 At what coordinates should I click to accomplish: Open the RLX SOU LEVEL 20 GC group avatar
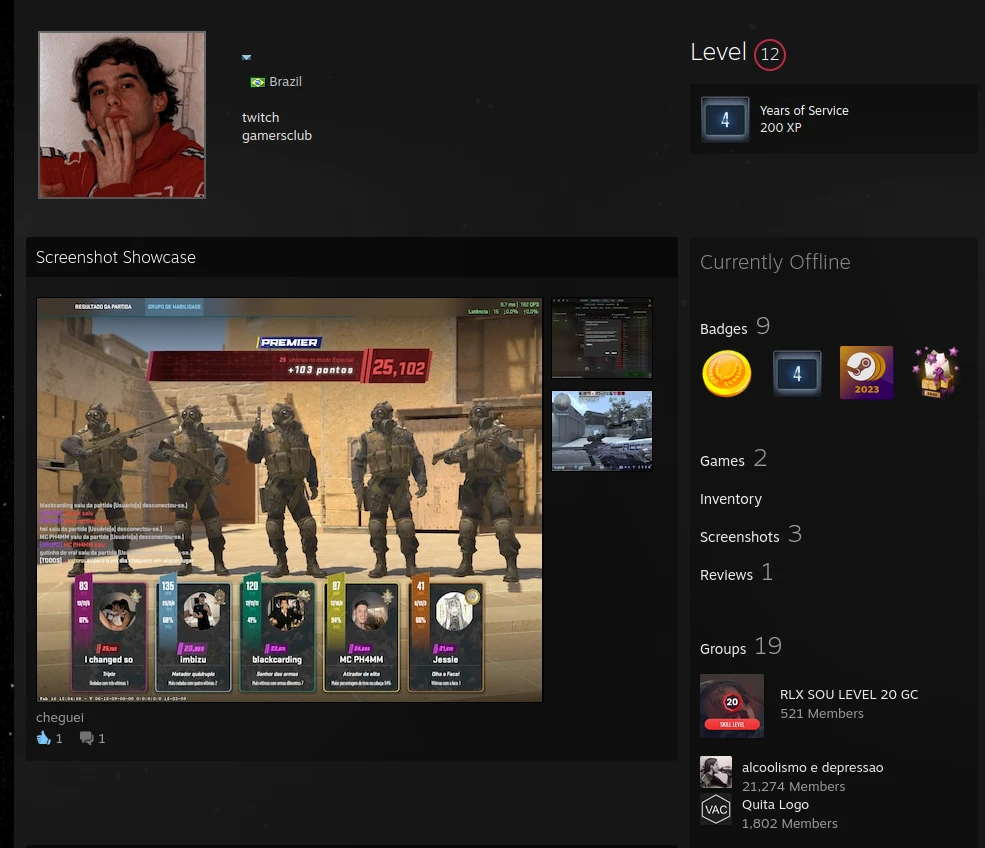pos(731,706)
